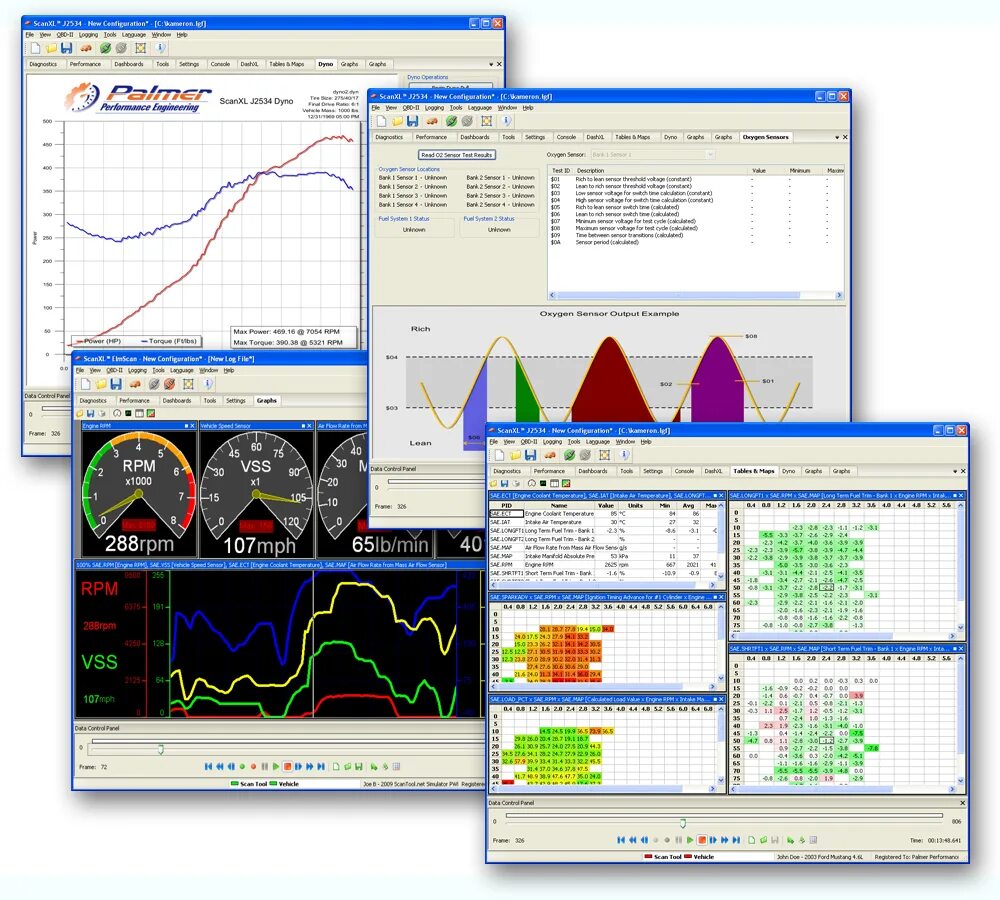The height and width of the screenshot is (900, 1000).
Task: Switch to Dyno tab in Tables & Maps window
Action: pos(789,471)
